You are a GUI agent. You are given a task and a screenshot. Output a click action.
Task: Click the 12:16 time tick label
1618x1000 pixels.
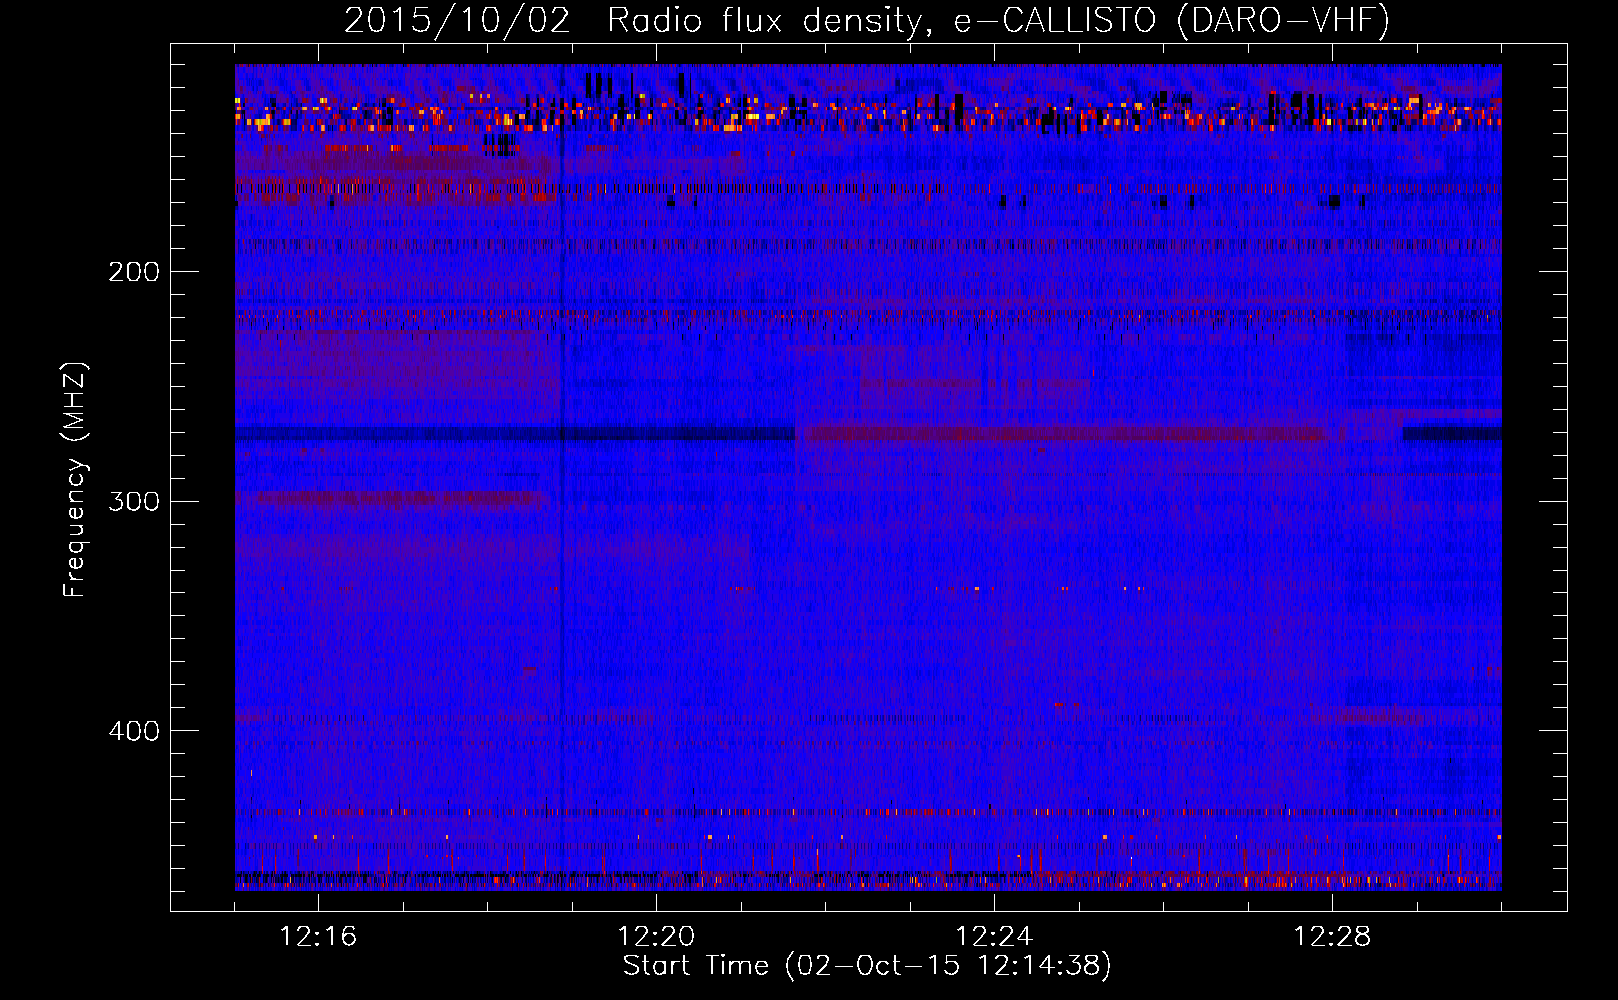coord(318,937)
